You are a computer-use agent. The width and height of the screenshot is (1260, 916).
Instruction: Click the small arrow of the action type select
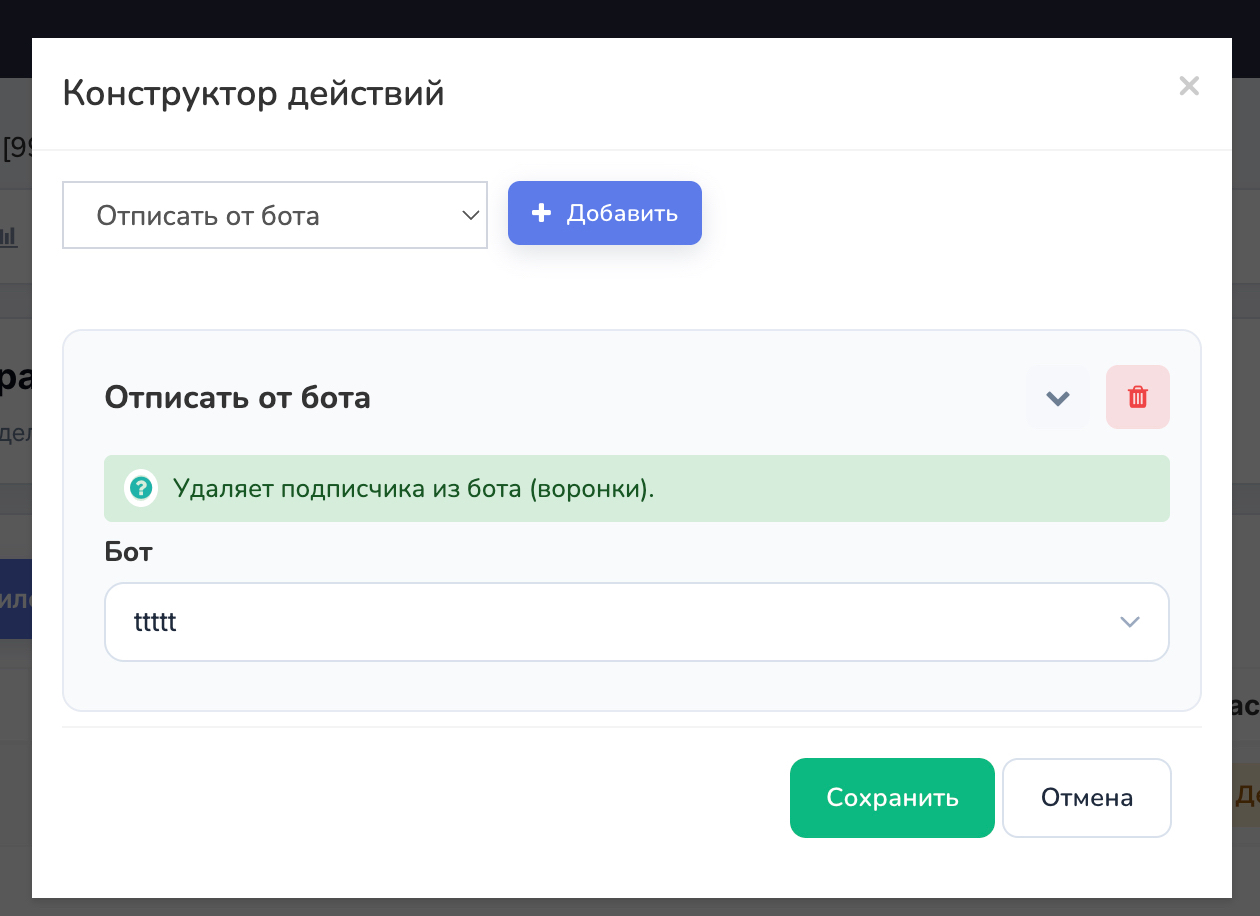pos(471,215)
